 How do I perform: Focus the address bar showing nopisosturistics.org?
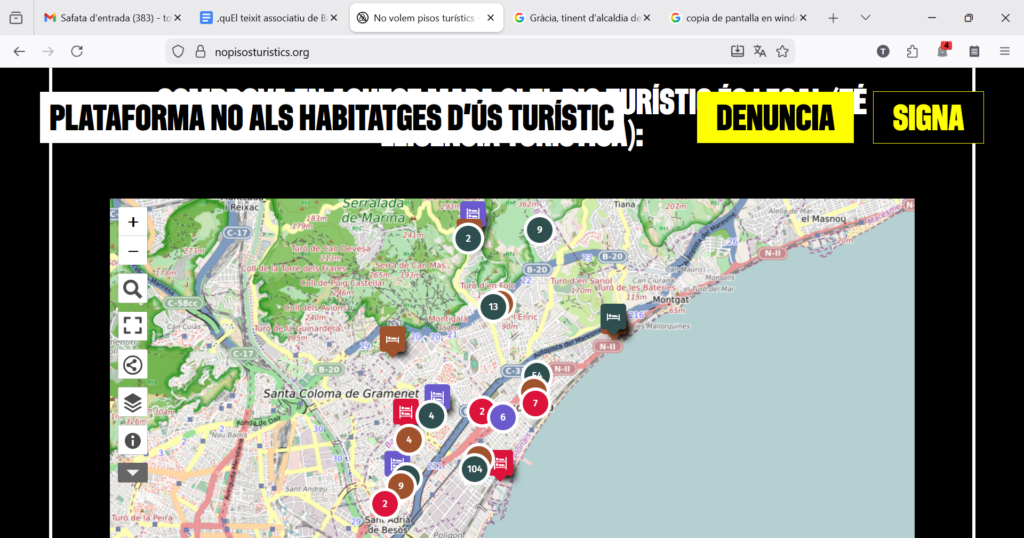click(450, 51)
